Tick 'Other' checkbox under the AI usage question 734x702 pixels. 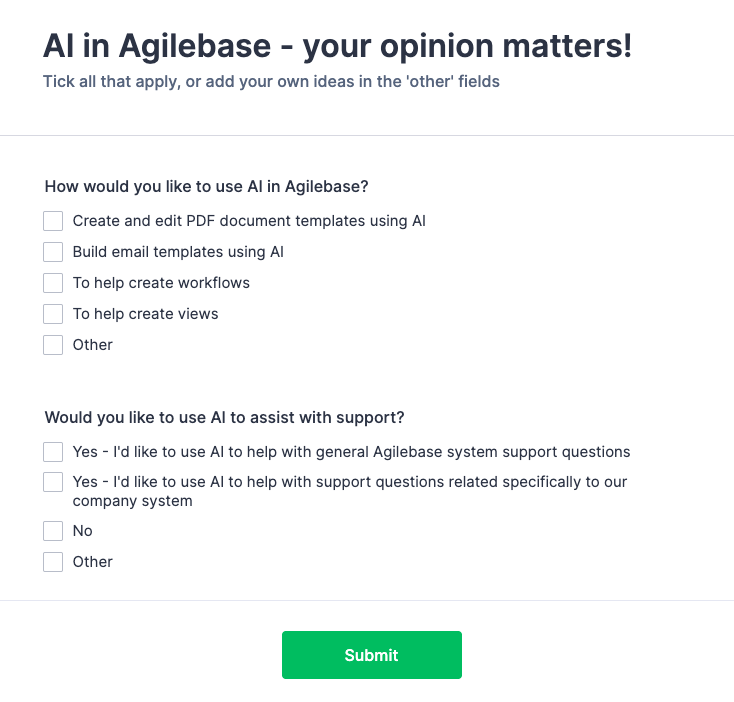pyautogui.click(x=53, y=345)
